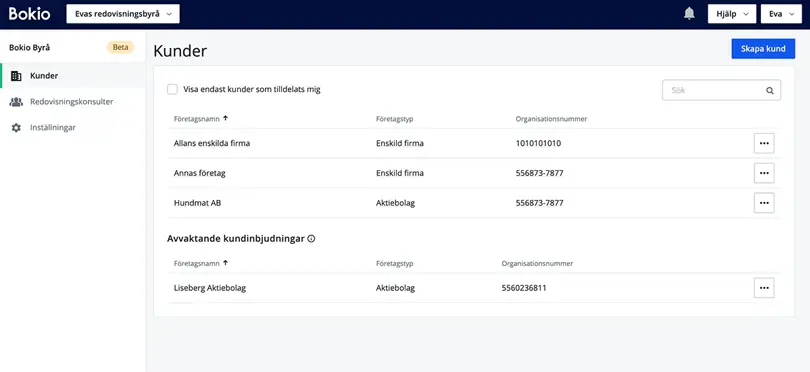Click the Beta badge
The image size is (810, 372).
120,47
